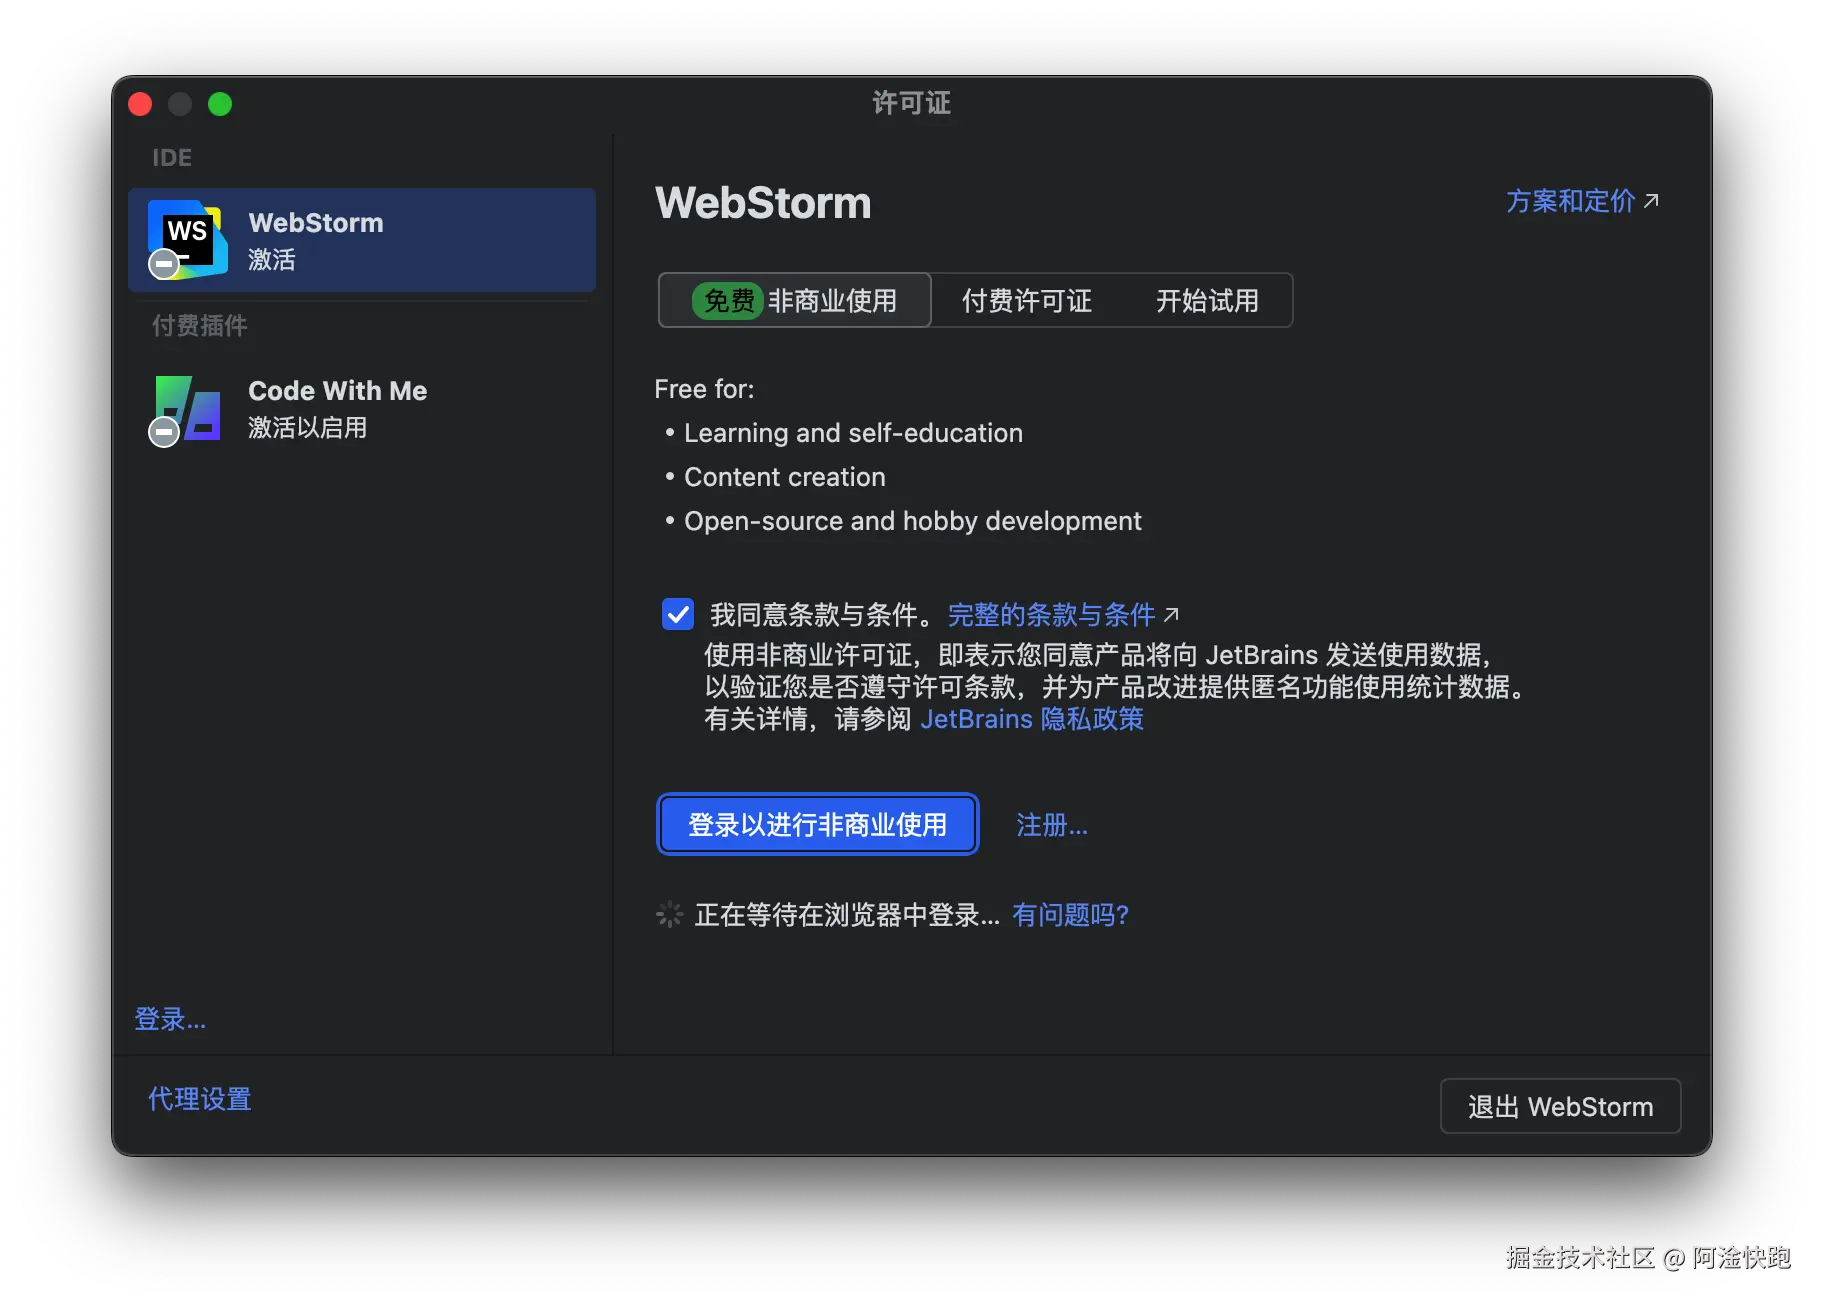Viewport: 1824px width, 1304px height.
Task: Click the 我同意条款与条件 label text
Action: click(x=822, y=614)
